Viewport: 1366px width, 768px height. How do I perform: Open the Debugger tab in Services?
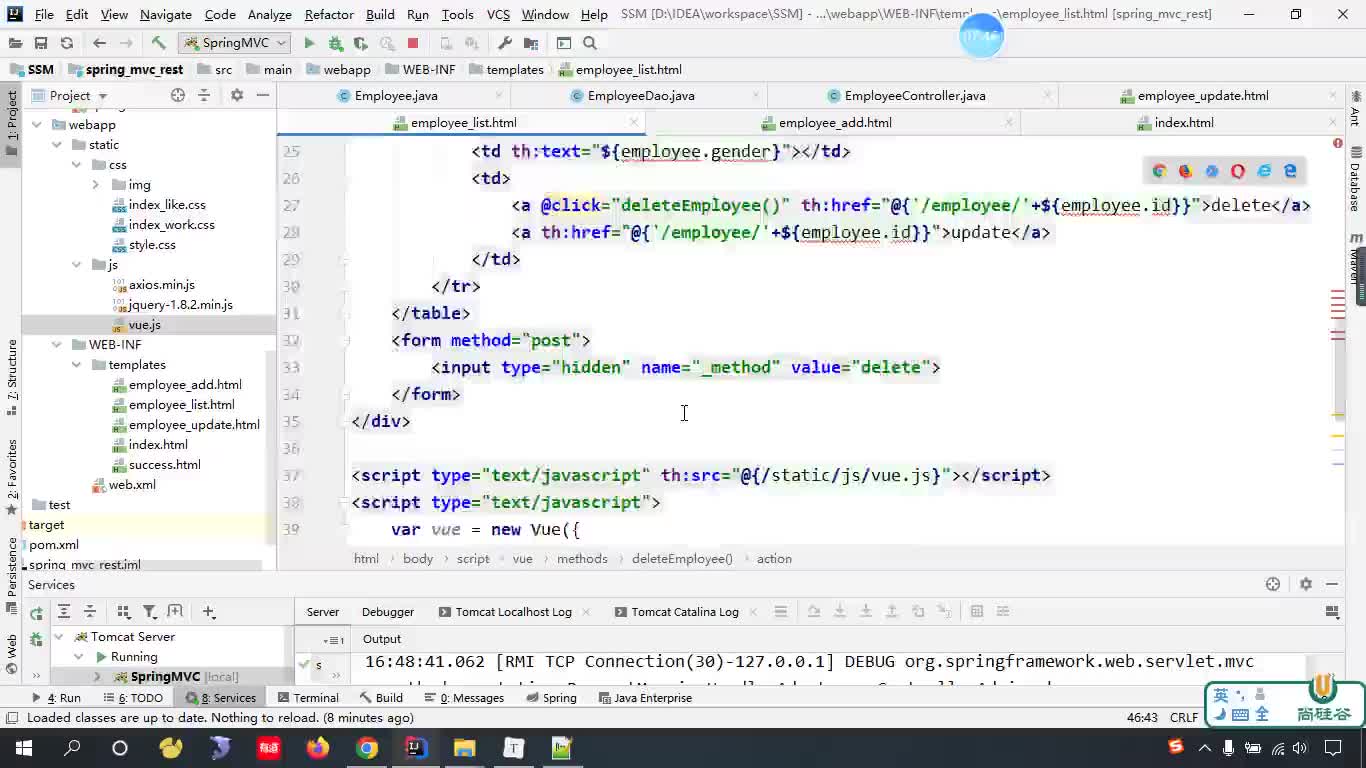tap(387, 612)
